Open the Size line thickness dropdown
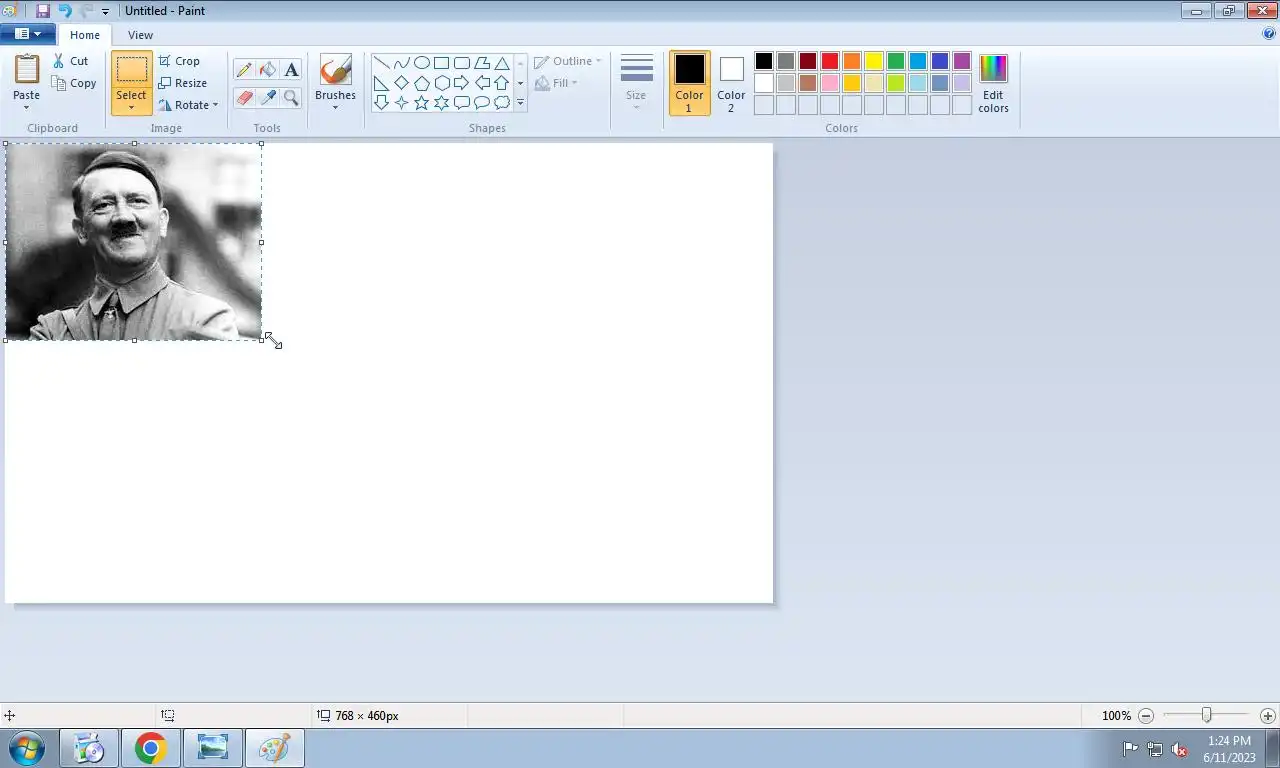 [x=636, y=83]
